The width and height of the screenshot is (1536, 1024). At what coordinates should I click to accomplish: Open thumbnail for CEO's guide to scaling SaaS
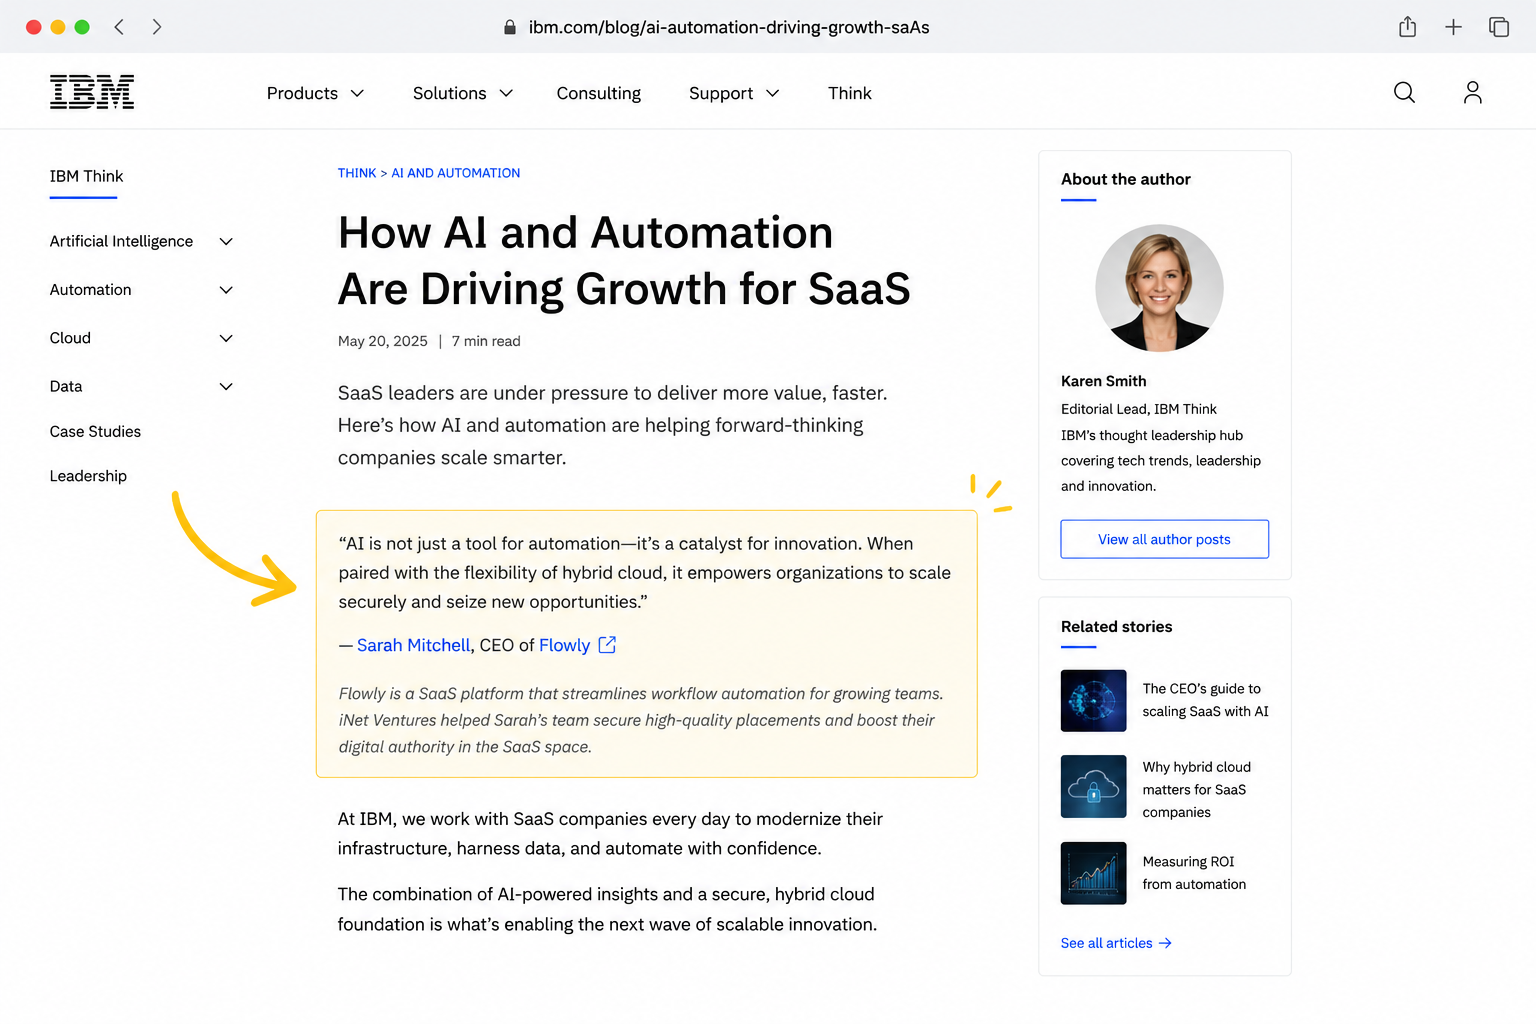click(x=1093, y=700)
